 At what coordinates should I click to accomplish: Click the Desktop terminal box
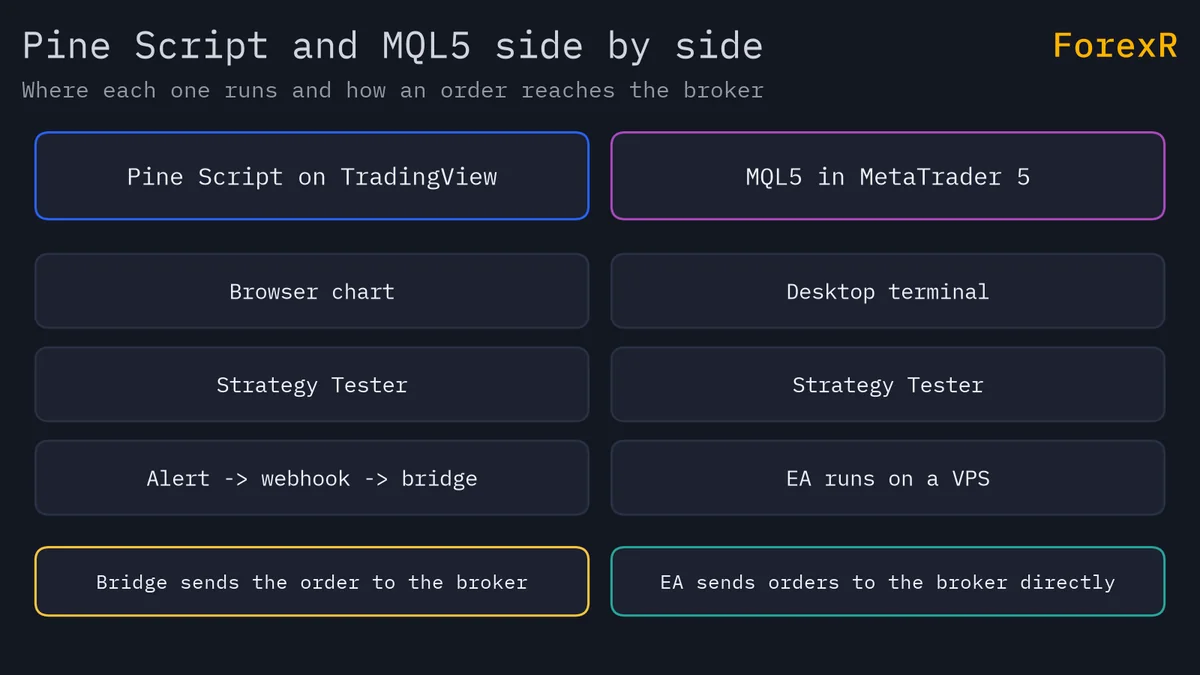click(x=888, y=291)
